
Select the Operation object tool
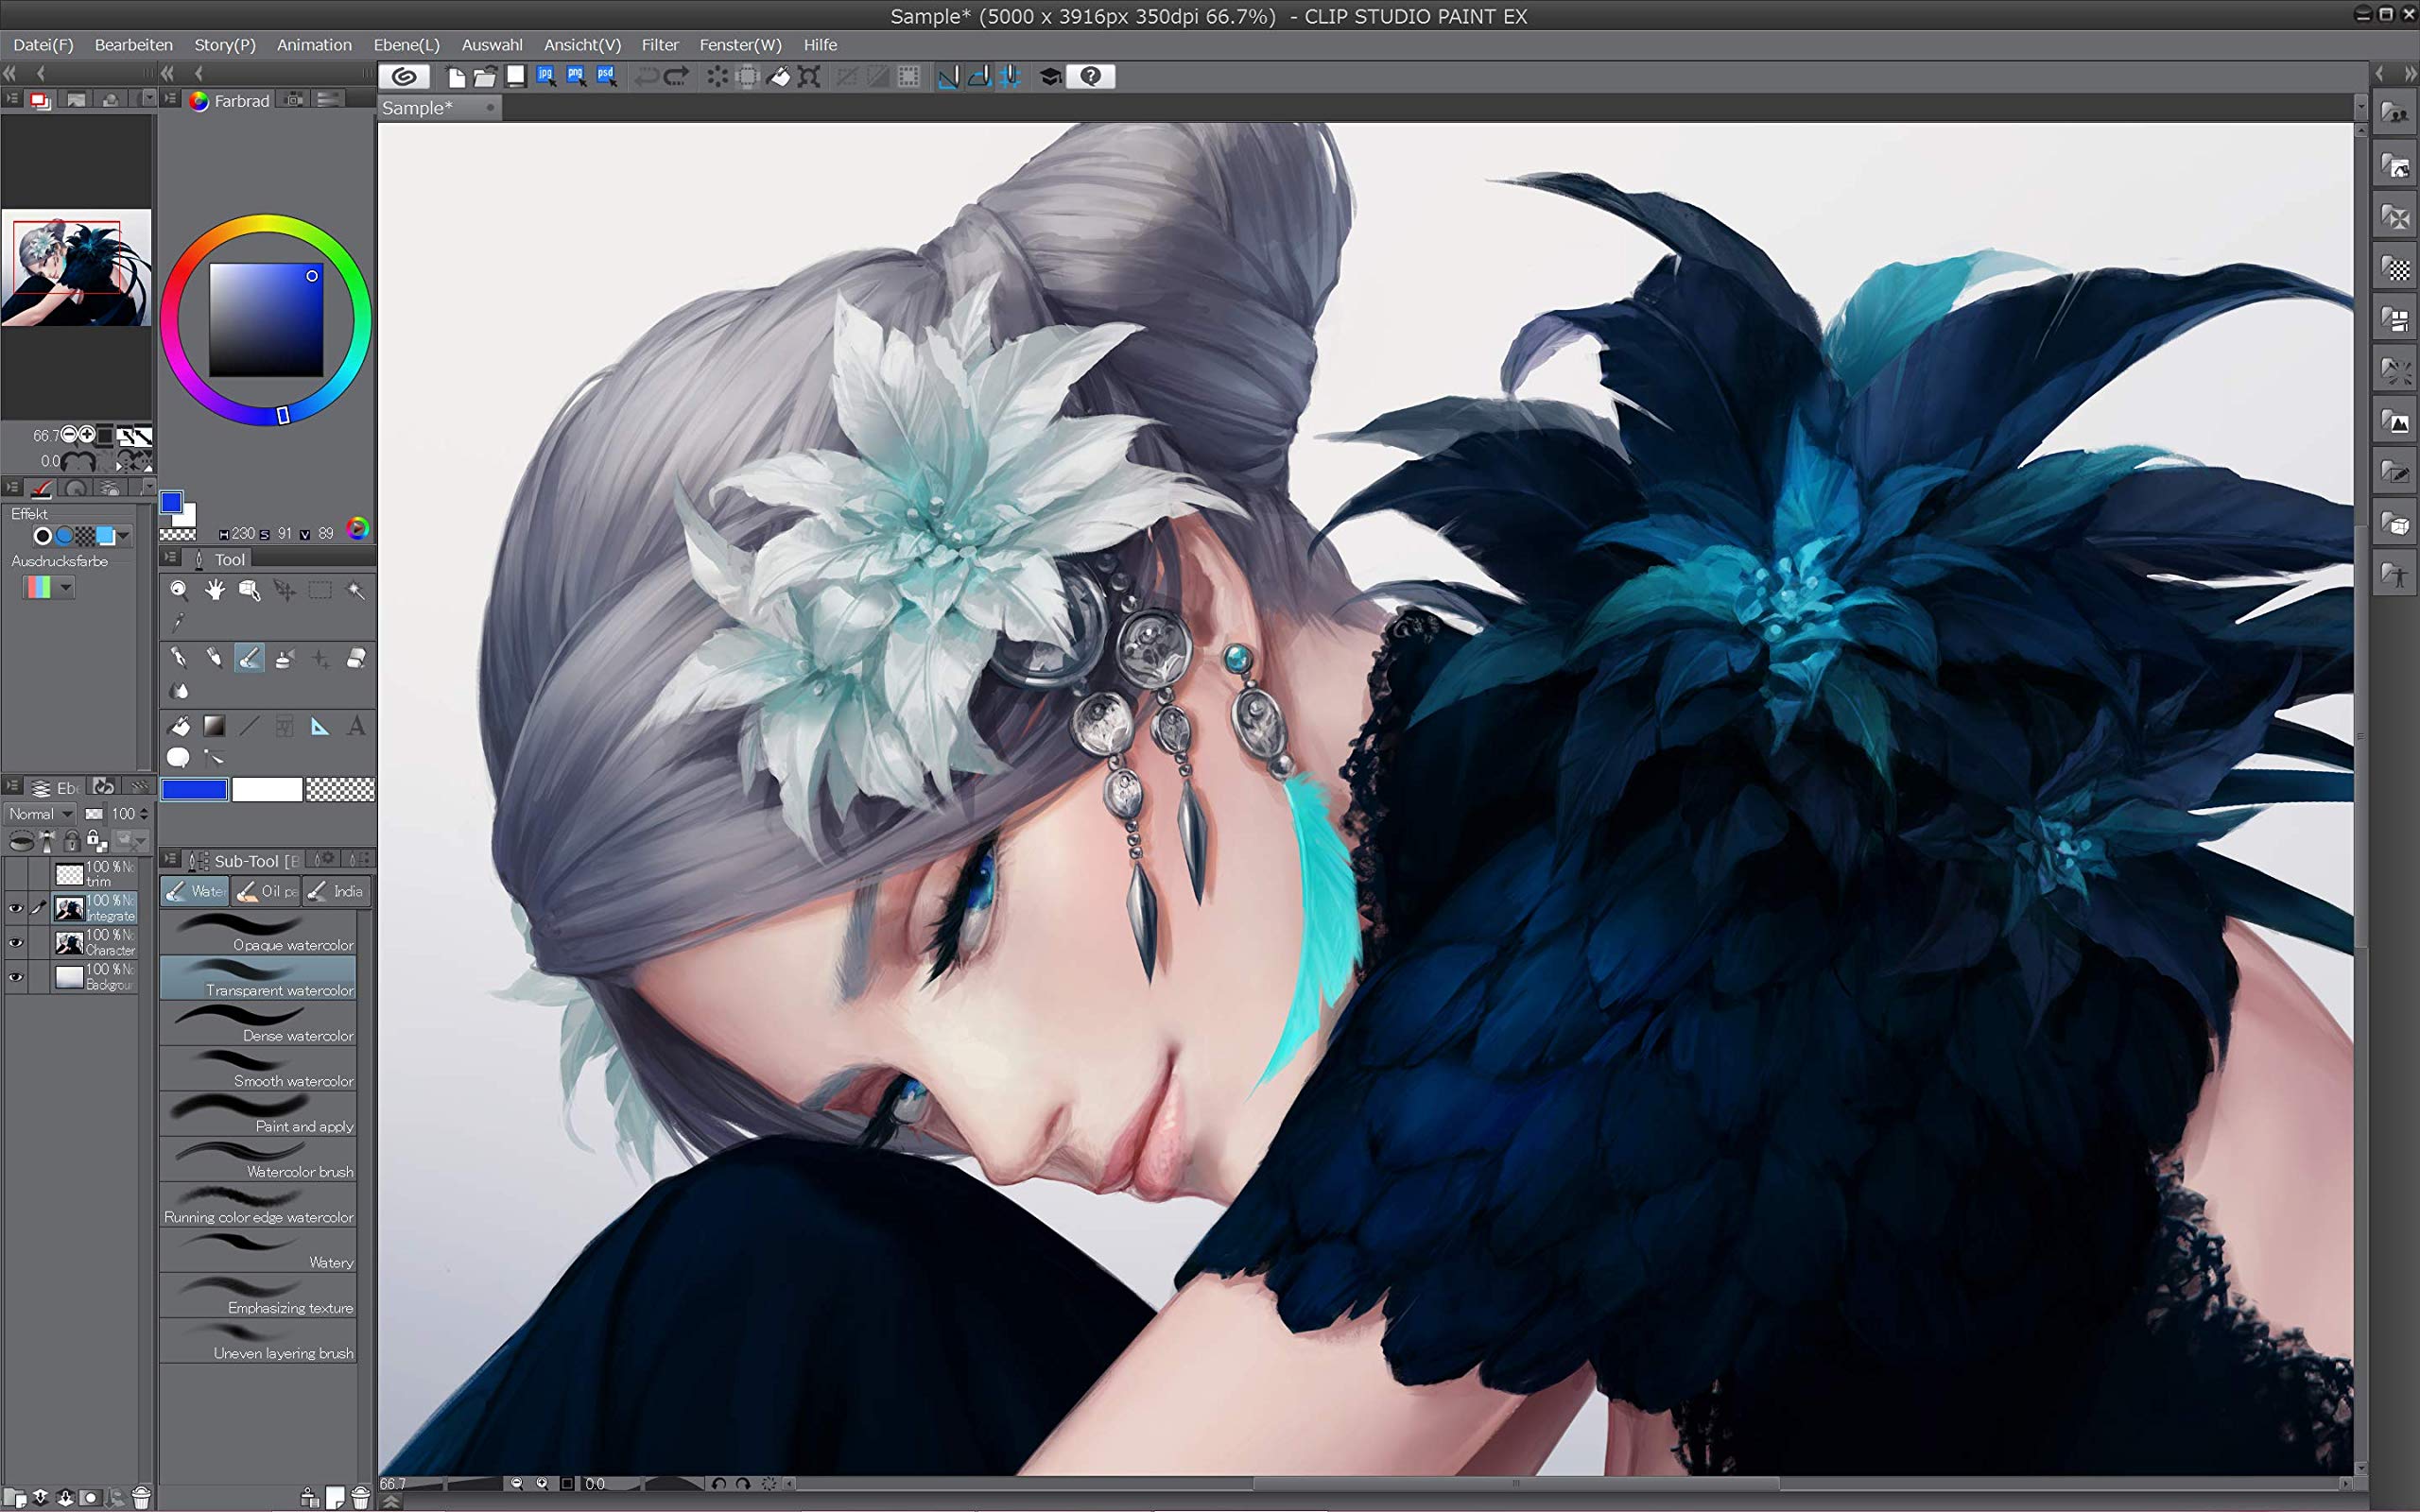(x=249, y=590)
